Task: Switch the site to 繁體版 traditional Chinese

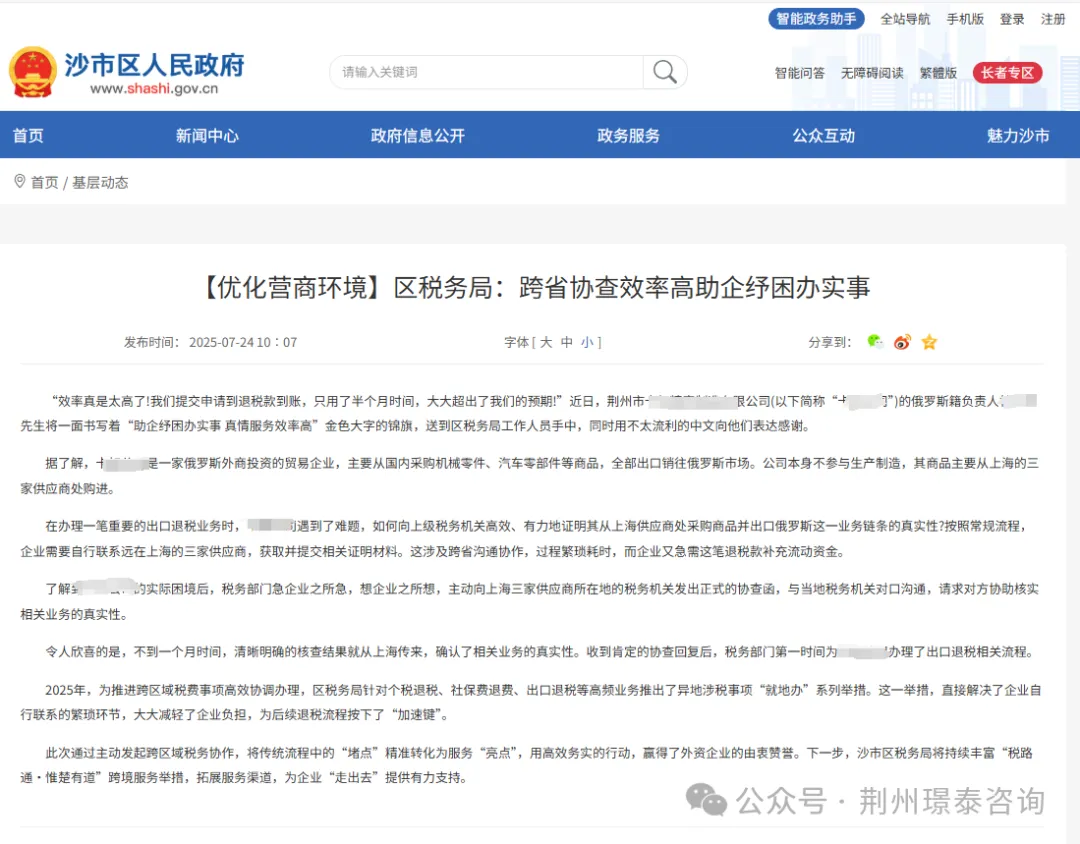Action: 937,72
